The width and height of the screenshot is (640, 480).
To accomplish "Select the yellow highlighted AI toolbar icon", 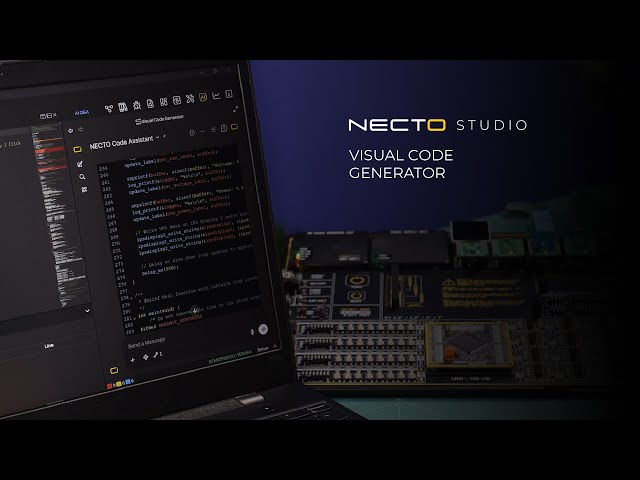I will (203, 97).
